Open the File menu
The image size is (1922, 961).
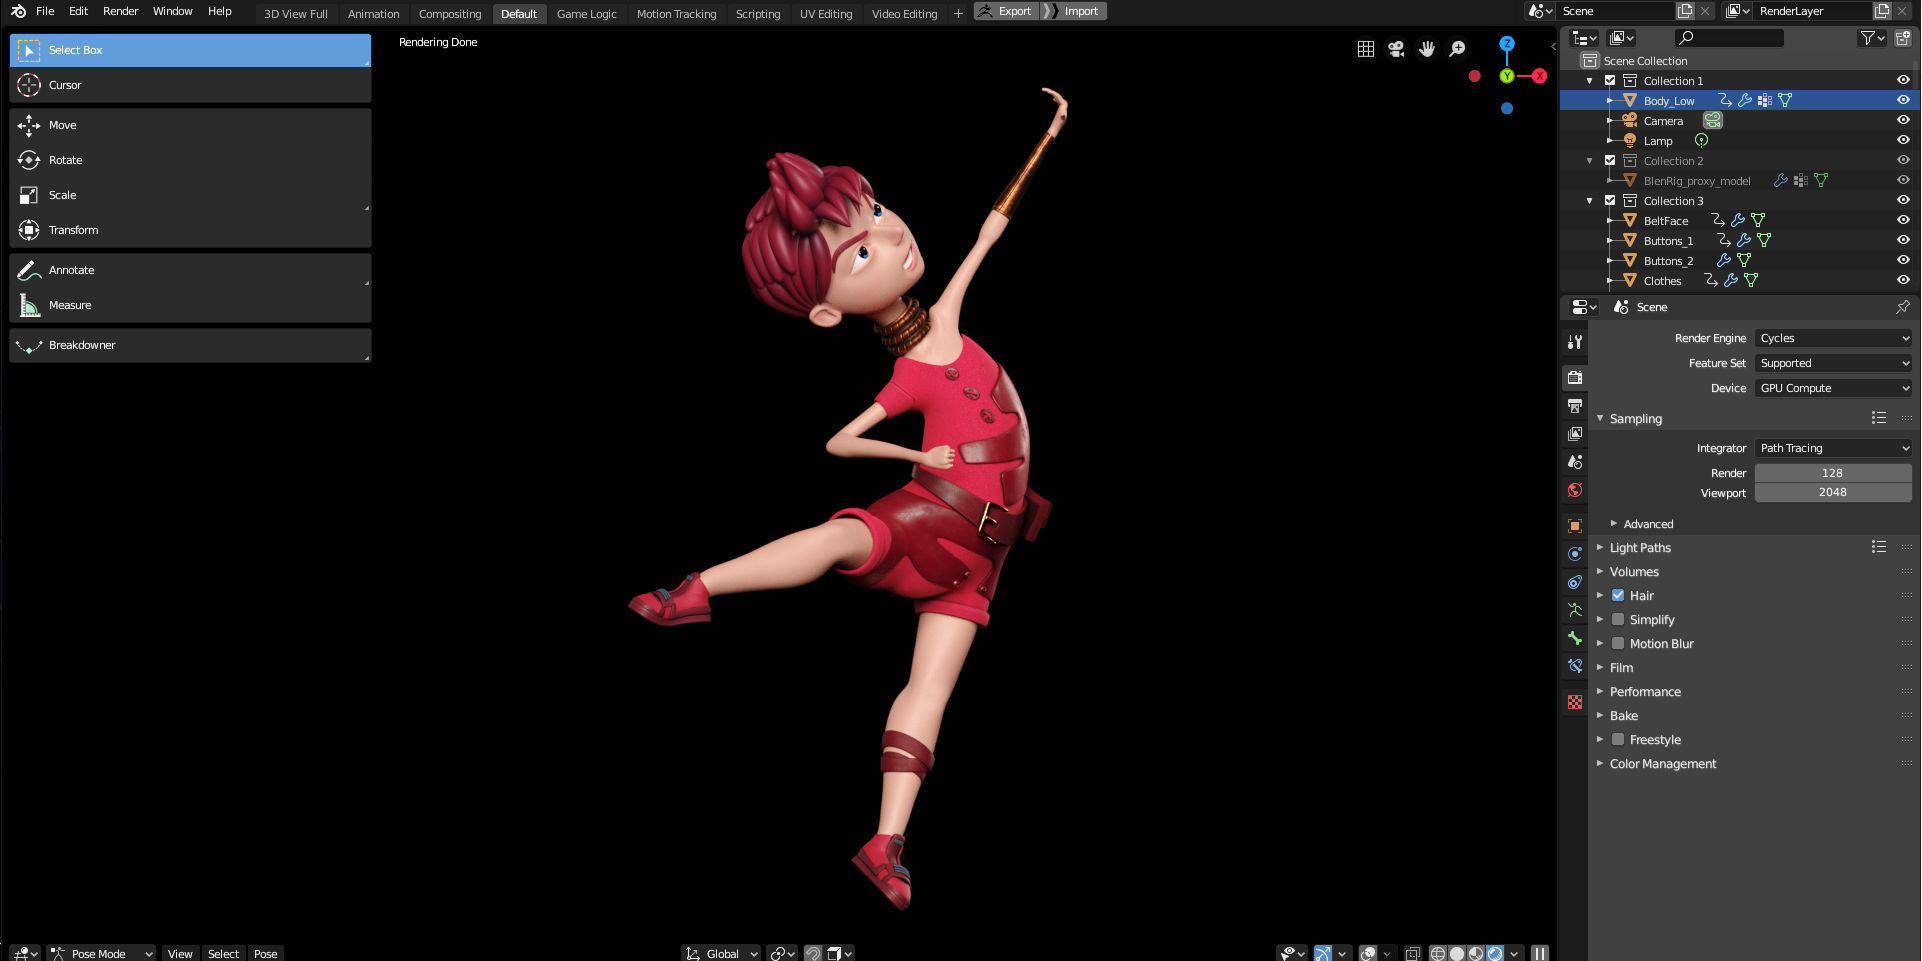[x=45, y=11]
